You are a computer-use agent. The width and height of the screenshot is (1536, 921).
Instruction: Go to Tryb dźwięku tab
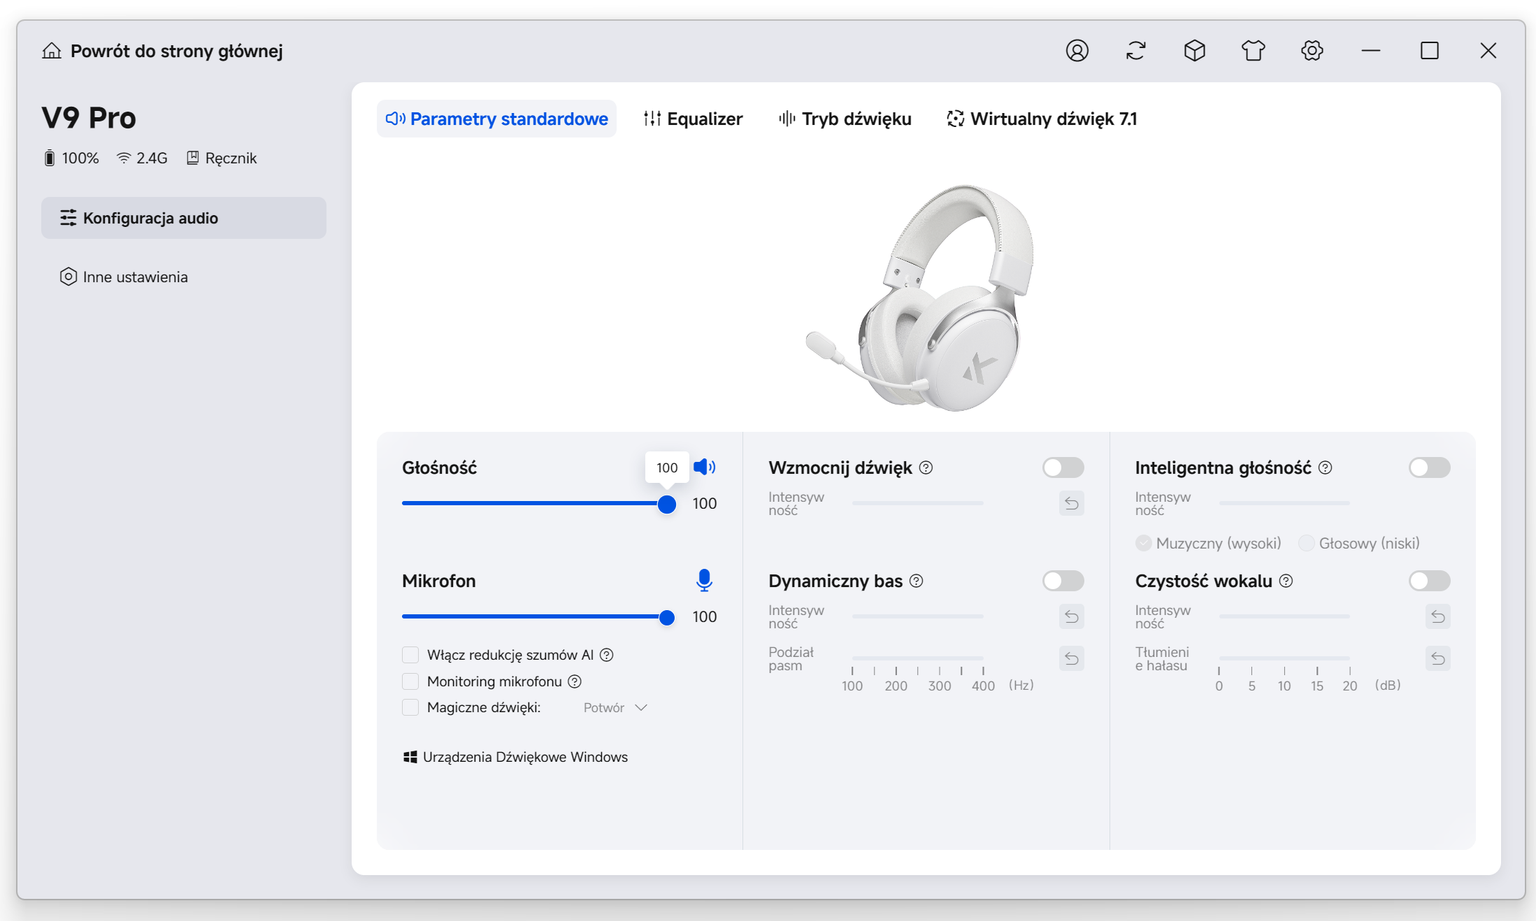(x=845, y=119)
